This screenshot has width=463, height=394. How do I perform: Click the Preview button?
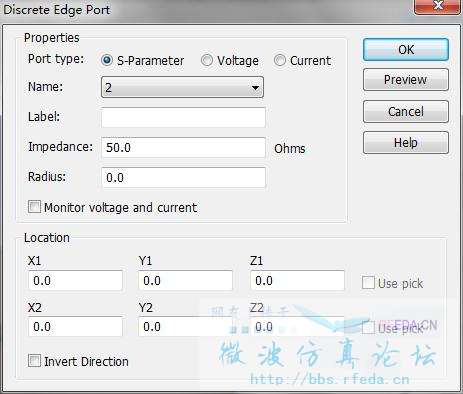(x=406, y=80)
